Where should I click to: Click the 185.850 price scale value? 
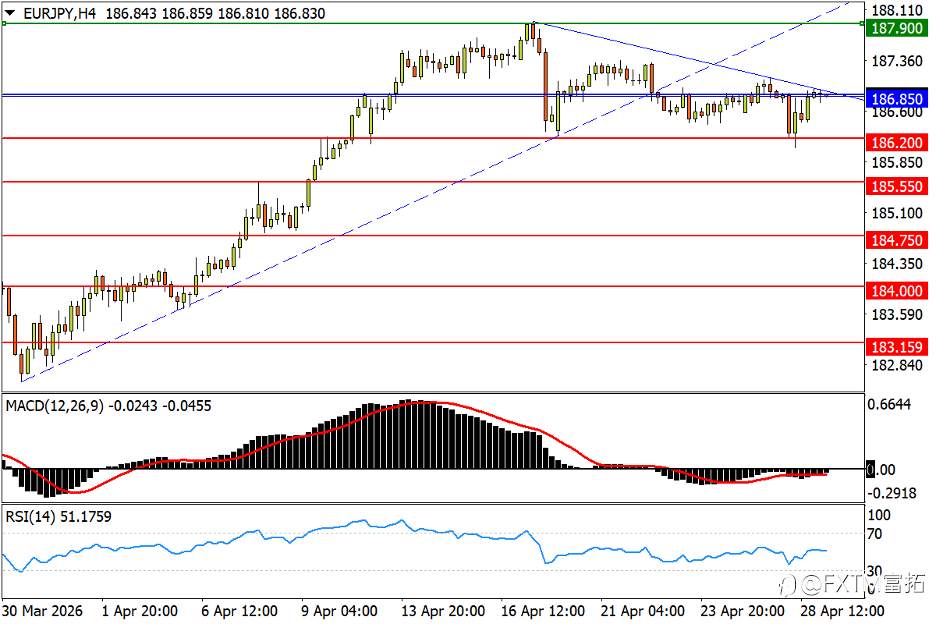click(897, 162)
